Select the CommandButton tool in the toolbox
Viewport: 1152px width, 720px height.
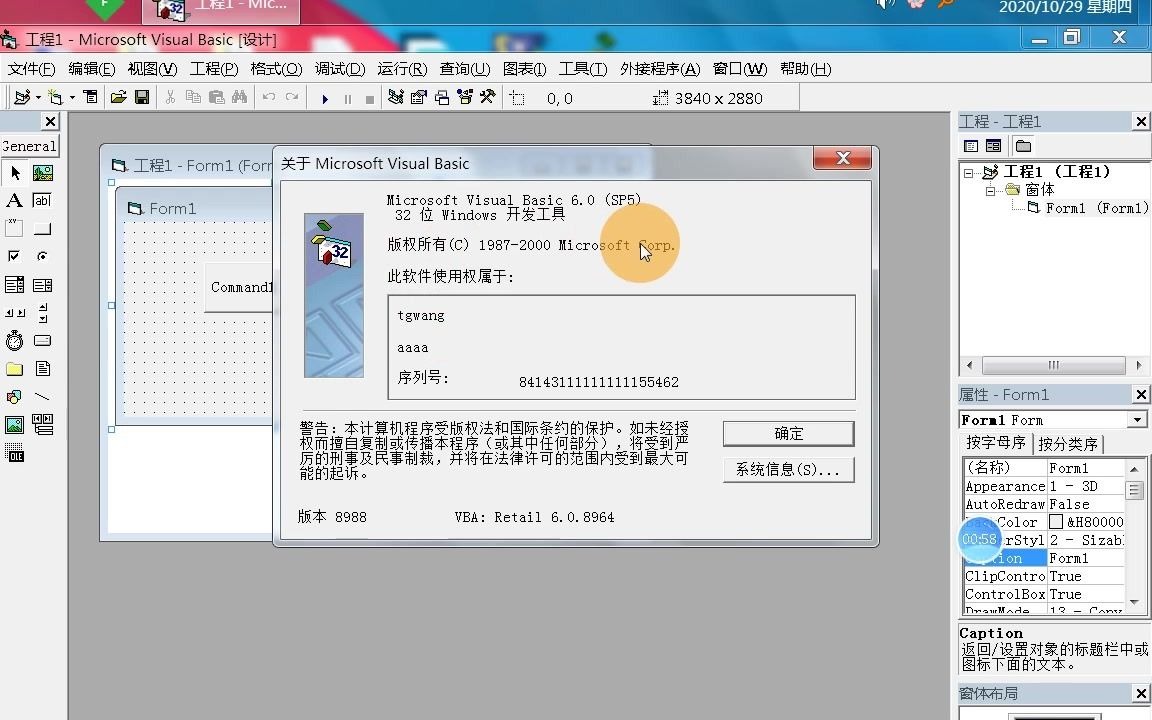point(42,228)
